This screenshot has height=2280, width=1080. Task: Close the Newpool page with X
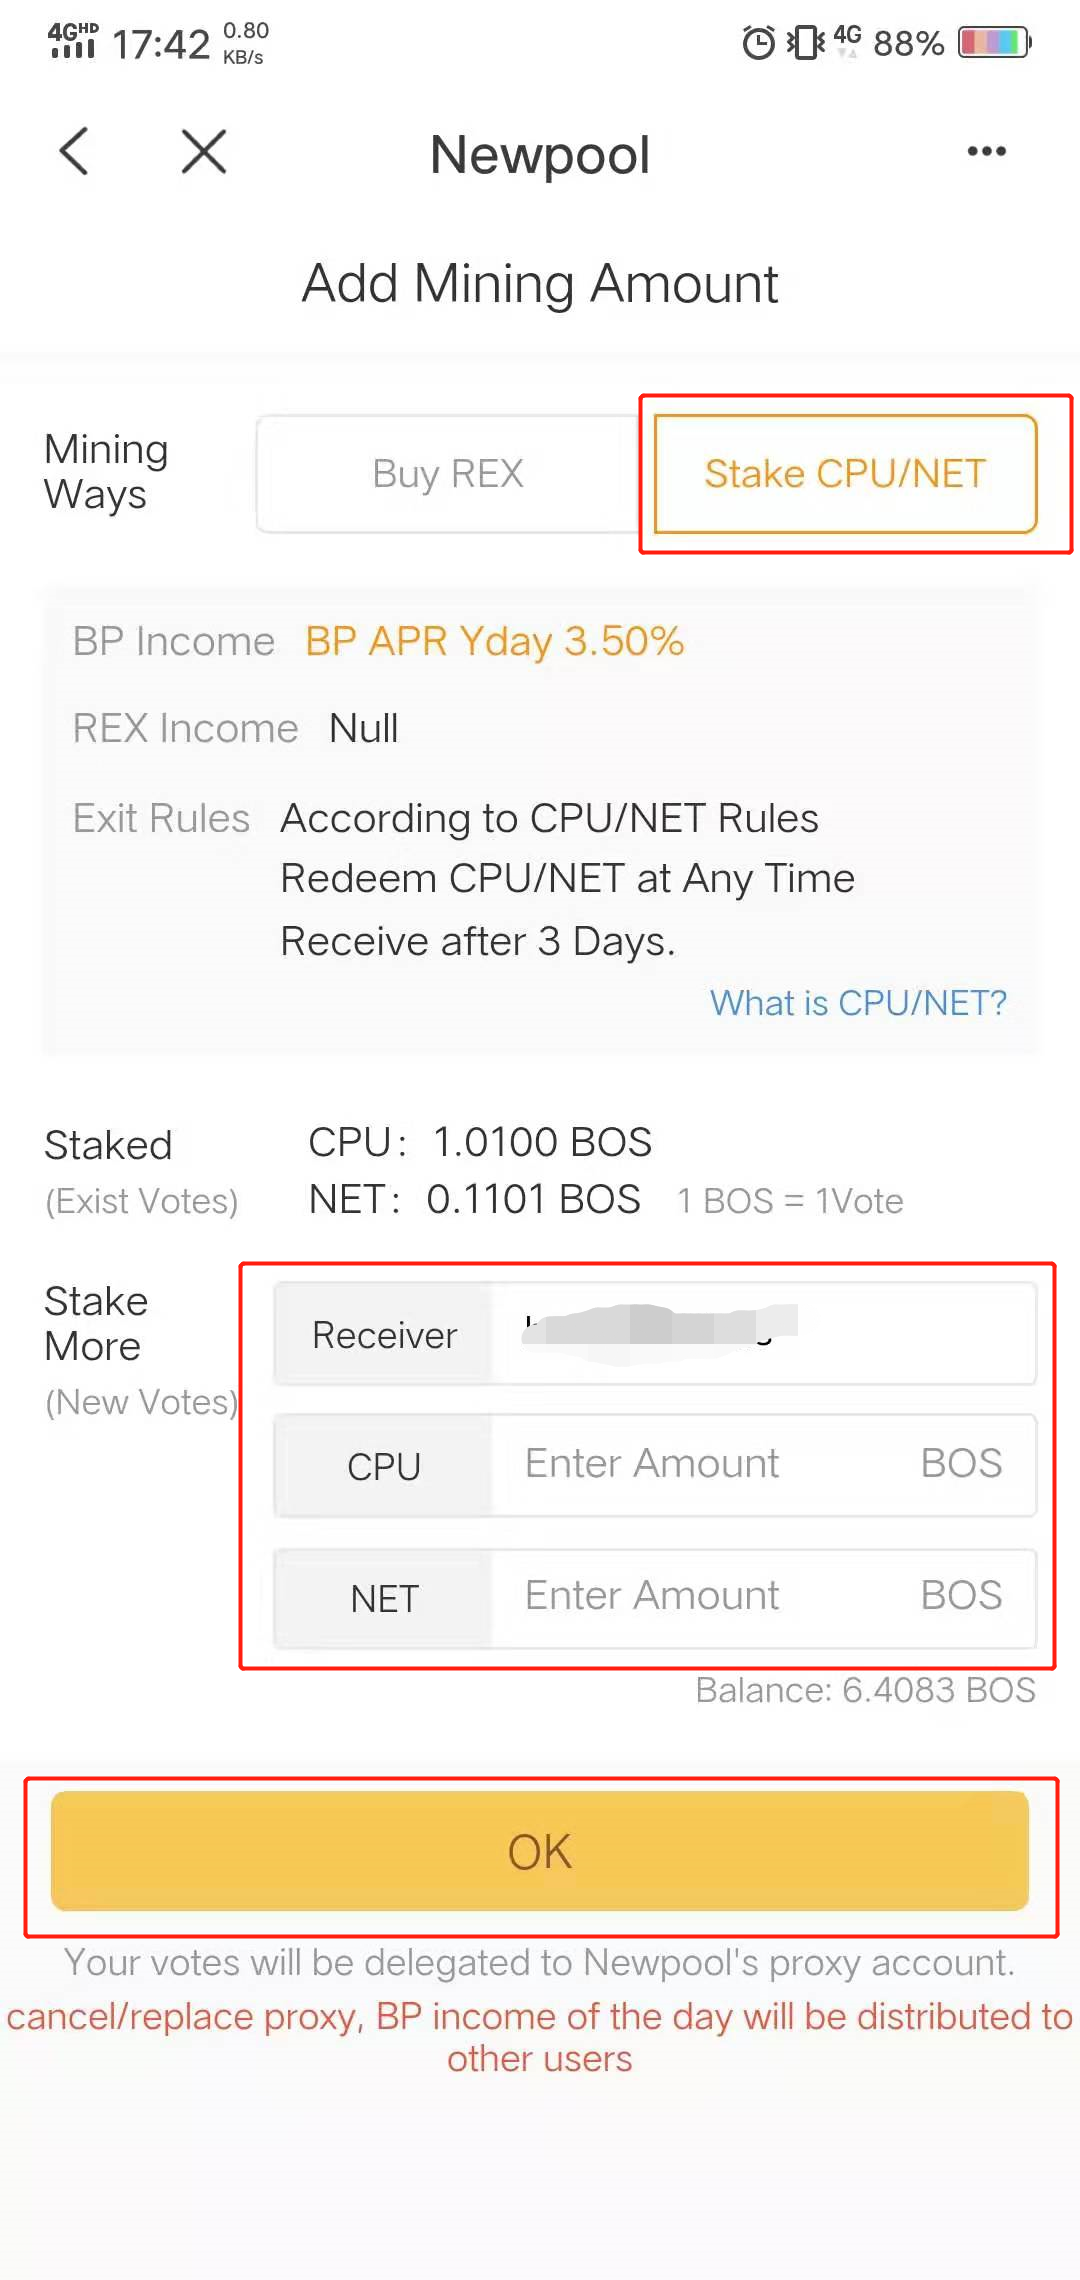click(x=204, y=152)
